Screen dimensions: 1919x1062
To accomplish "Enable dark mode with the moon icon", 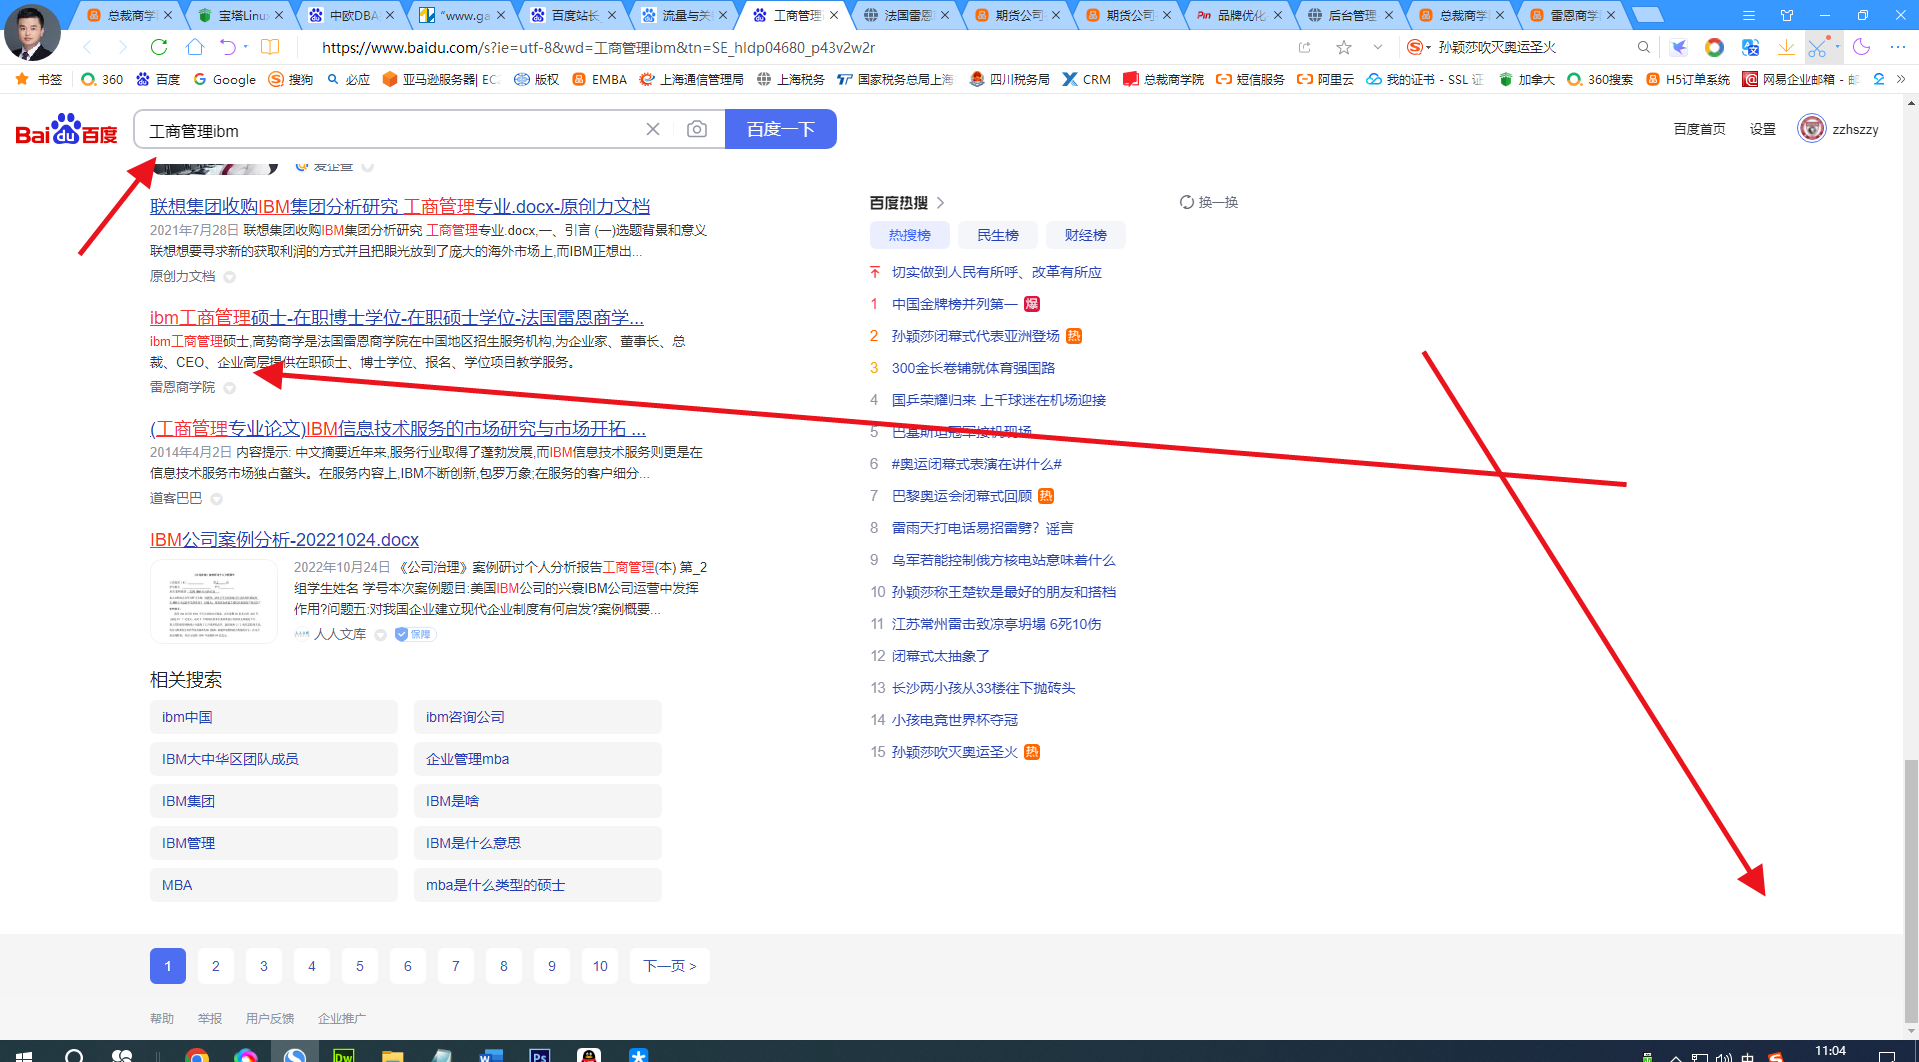I will (x=1860, y=47).
